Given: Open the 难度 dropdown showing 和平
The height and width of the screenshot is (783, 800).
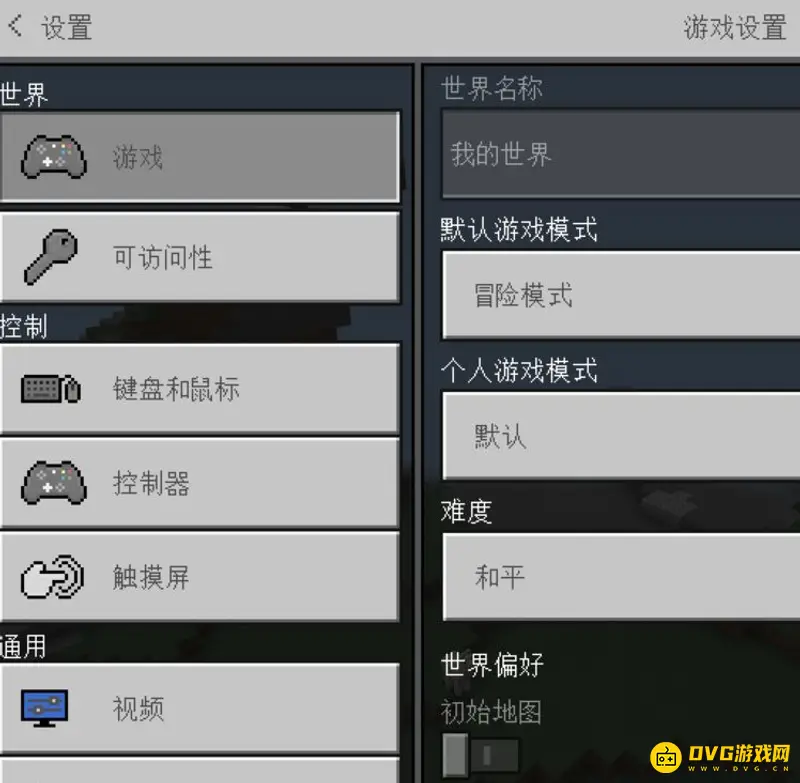Looking at the screenshot, I should point(621,577).
